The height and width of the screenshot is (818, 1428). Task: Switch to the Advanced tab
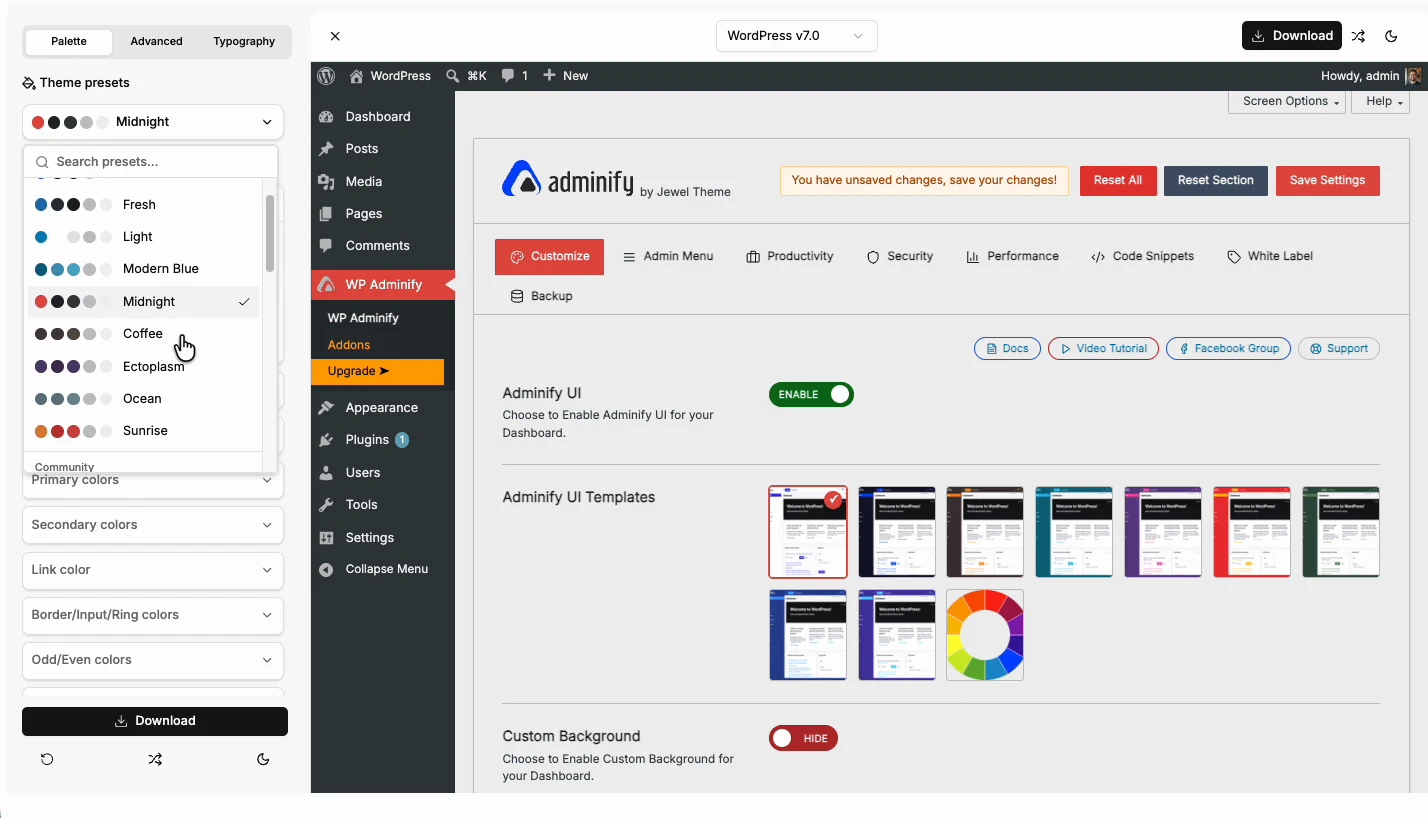156,41
